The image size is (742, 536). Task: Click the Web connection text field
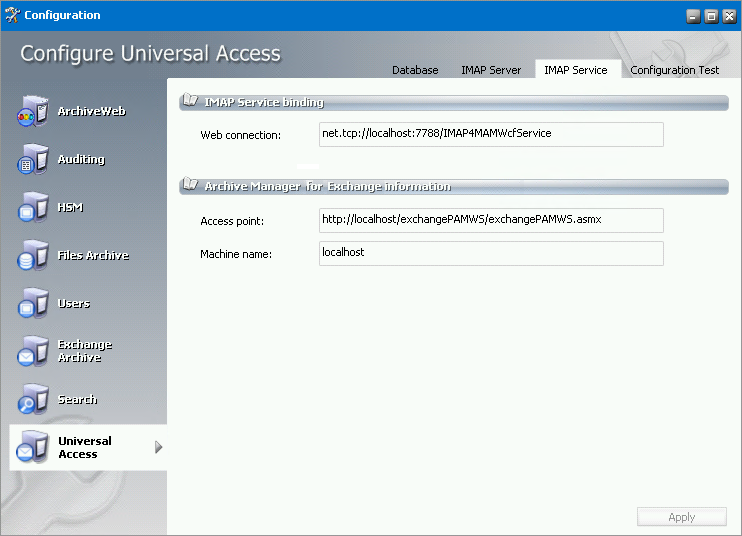490,134
